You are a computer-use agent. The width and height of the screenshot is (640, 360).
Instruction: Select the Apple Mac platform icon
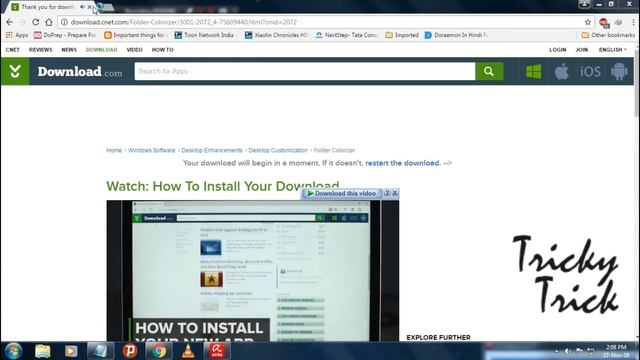pos(562,71)
